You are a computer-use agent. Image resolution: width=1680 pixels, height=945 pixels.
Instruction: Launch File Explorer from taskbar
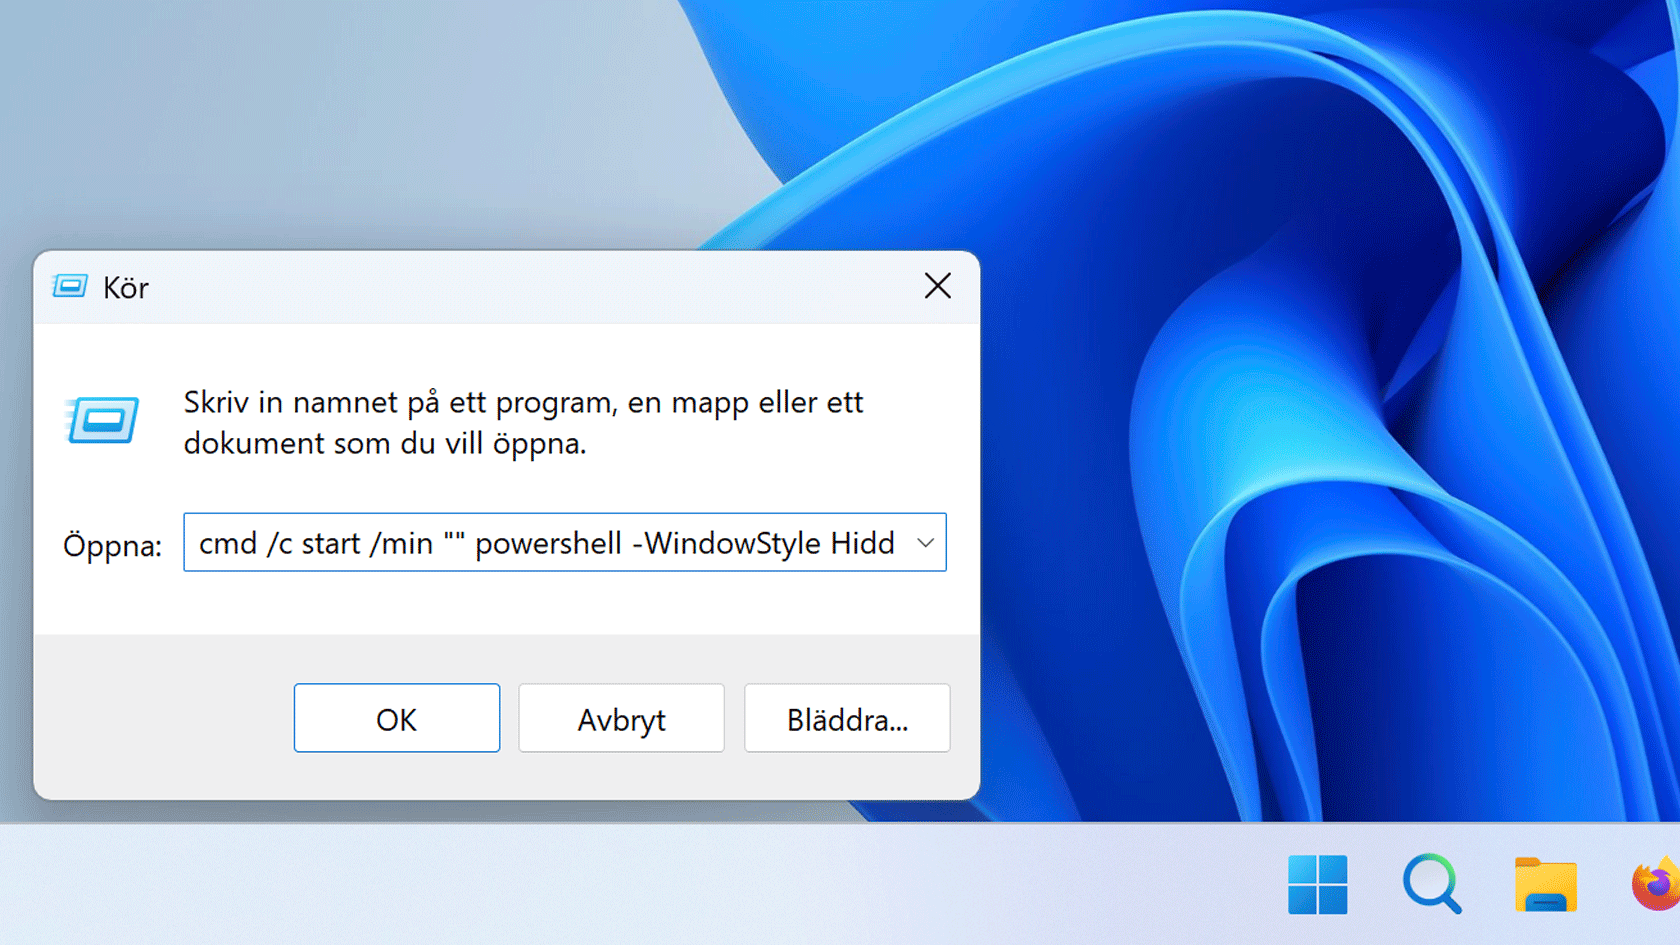click(1546, 884)
